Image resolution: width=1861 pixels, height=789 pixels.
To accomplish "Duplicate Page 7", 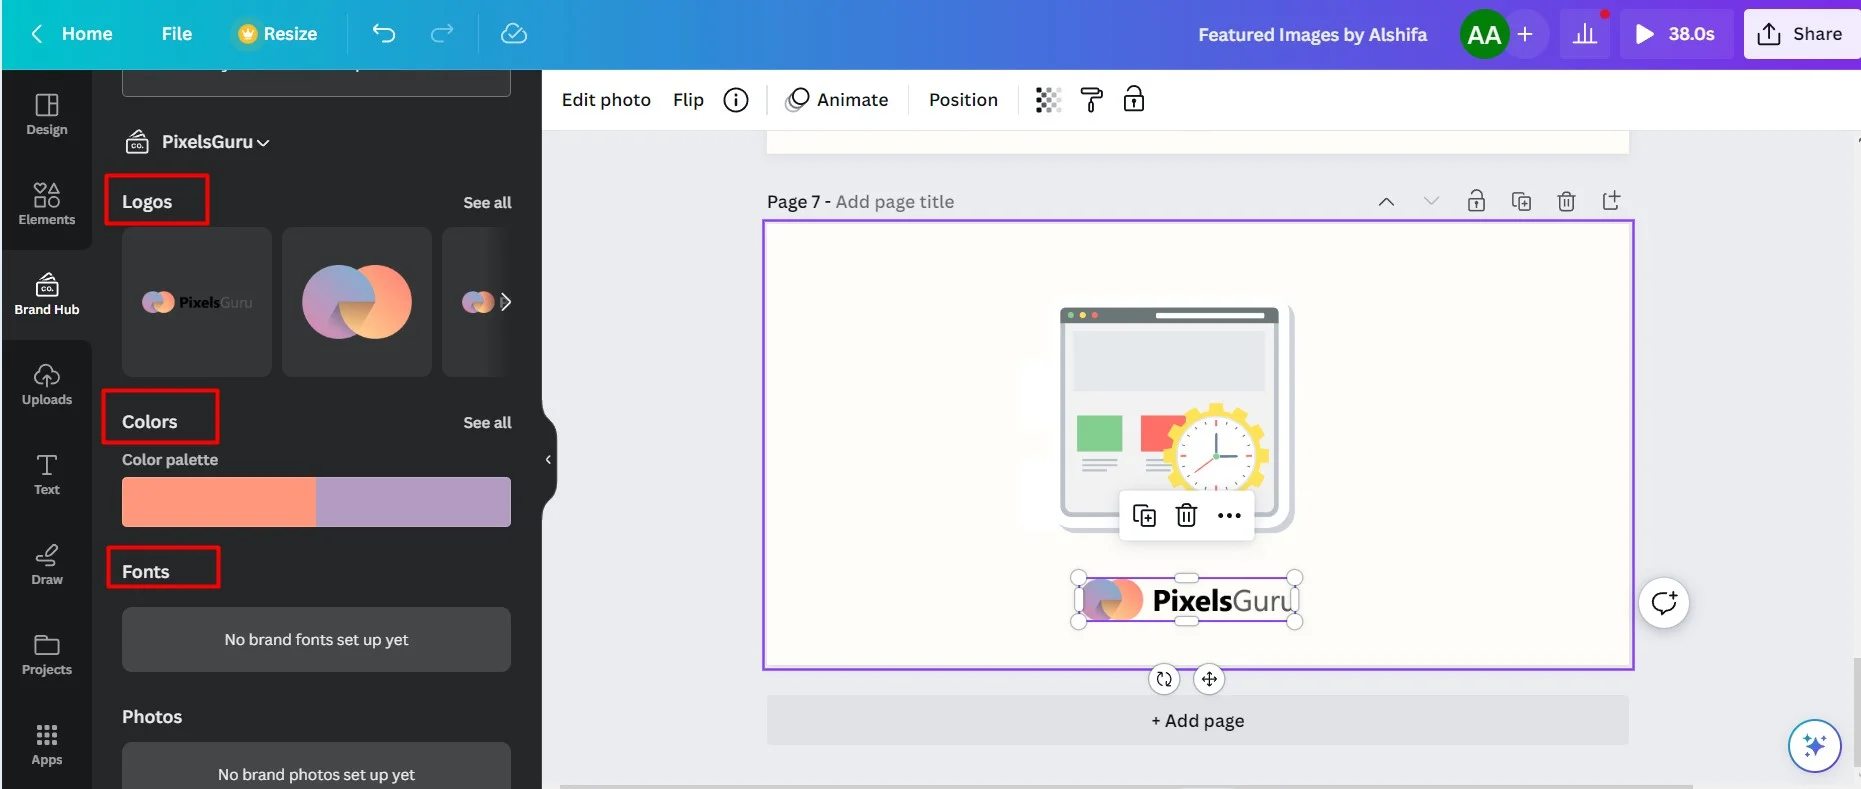I will tap(1521, 201).
